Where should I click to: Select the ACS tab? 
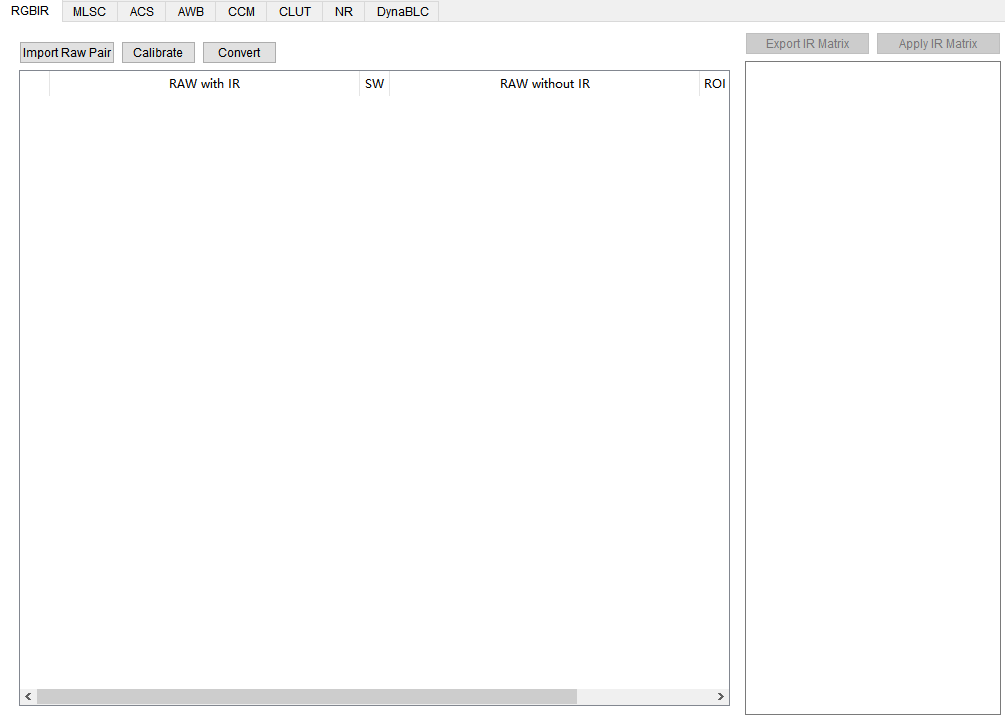142,12
